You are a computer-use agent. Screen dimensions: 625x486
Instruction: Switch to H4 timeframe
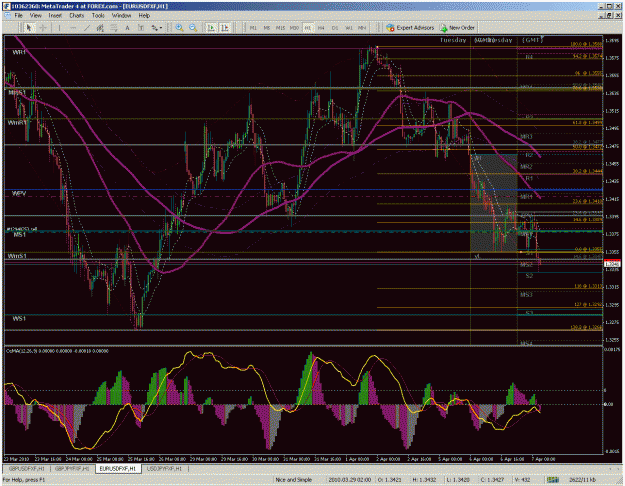tap(321, 28)
